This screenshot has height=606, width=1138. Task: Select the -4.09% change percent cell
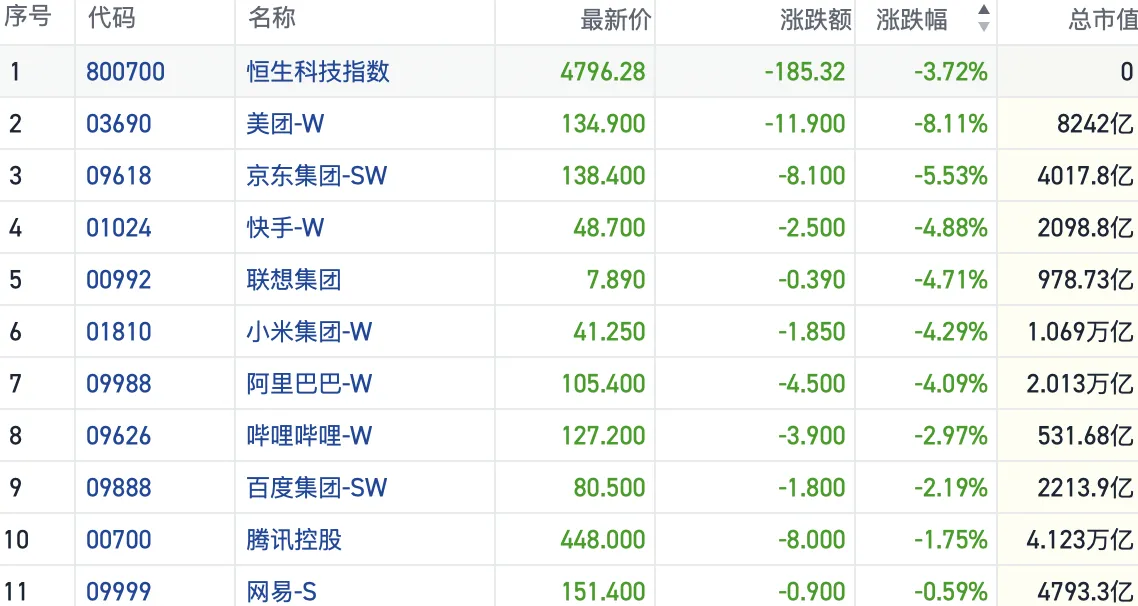[951, 384]
